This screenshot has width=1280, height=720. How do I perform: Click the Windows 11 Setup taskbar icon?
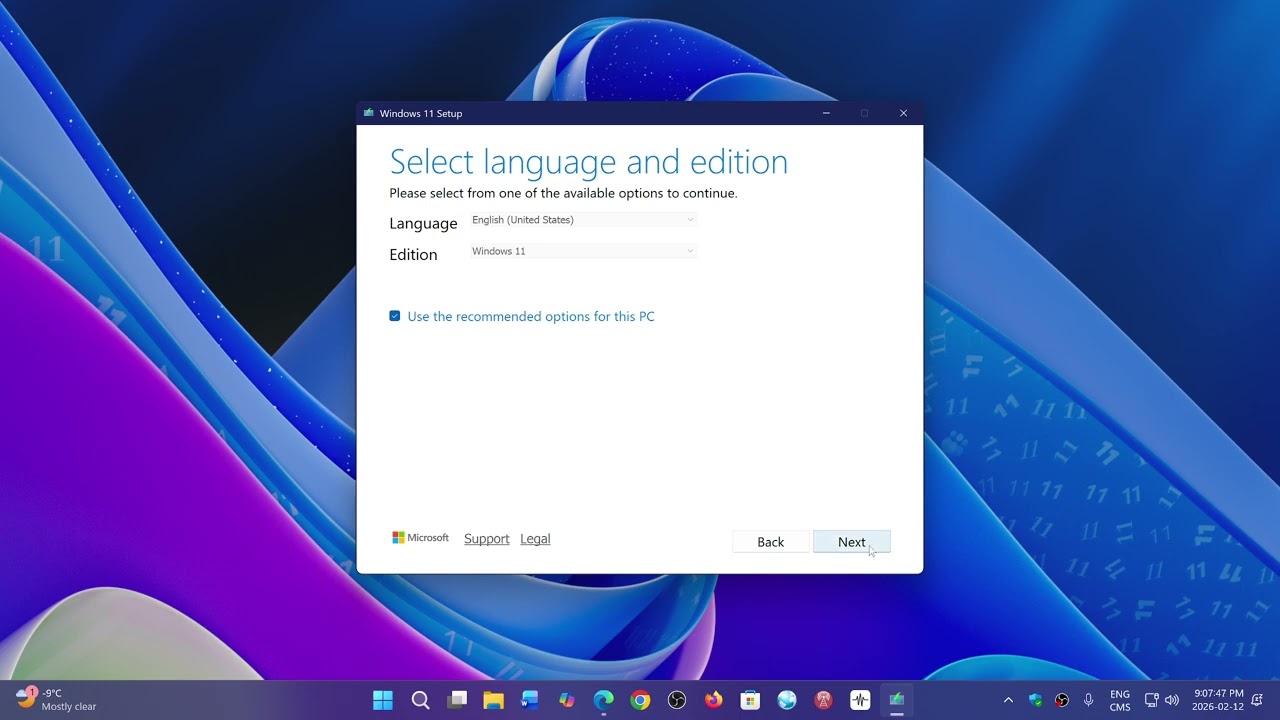[x=897, y=700]
